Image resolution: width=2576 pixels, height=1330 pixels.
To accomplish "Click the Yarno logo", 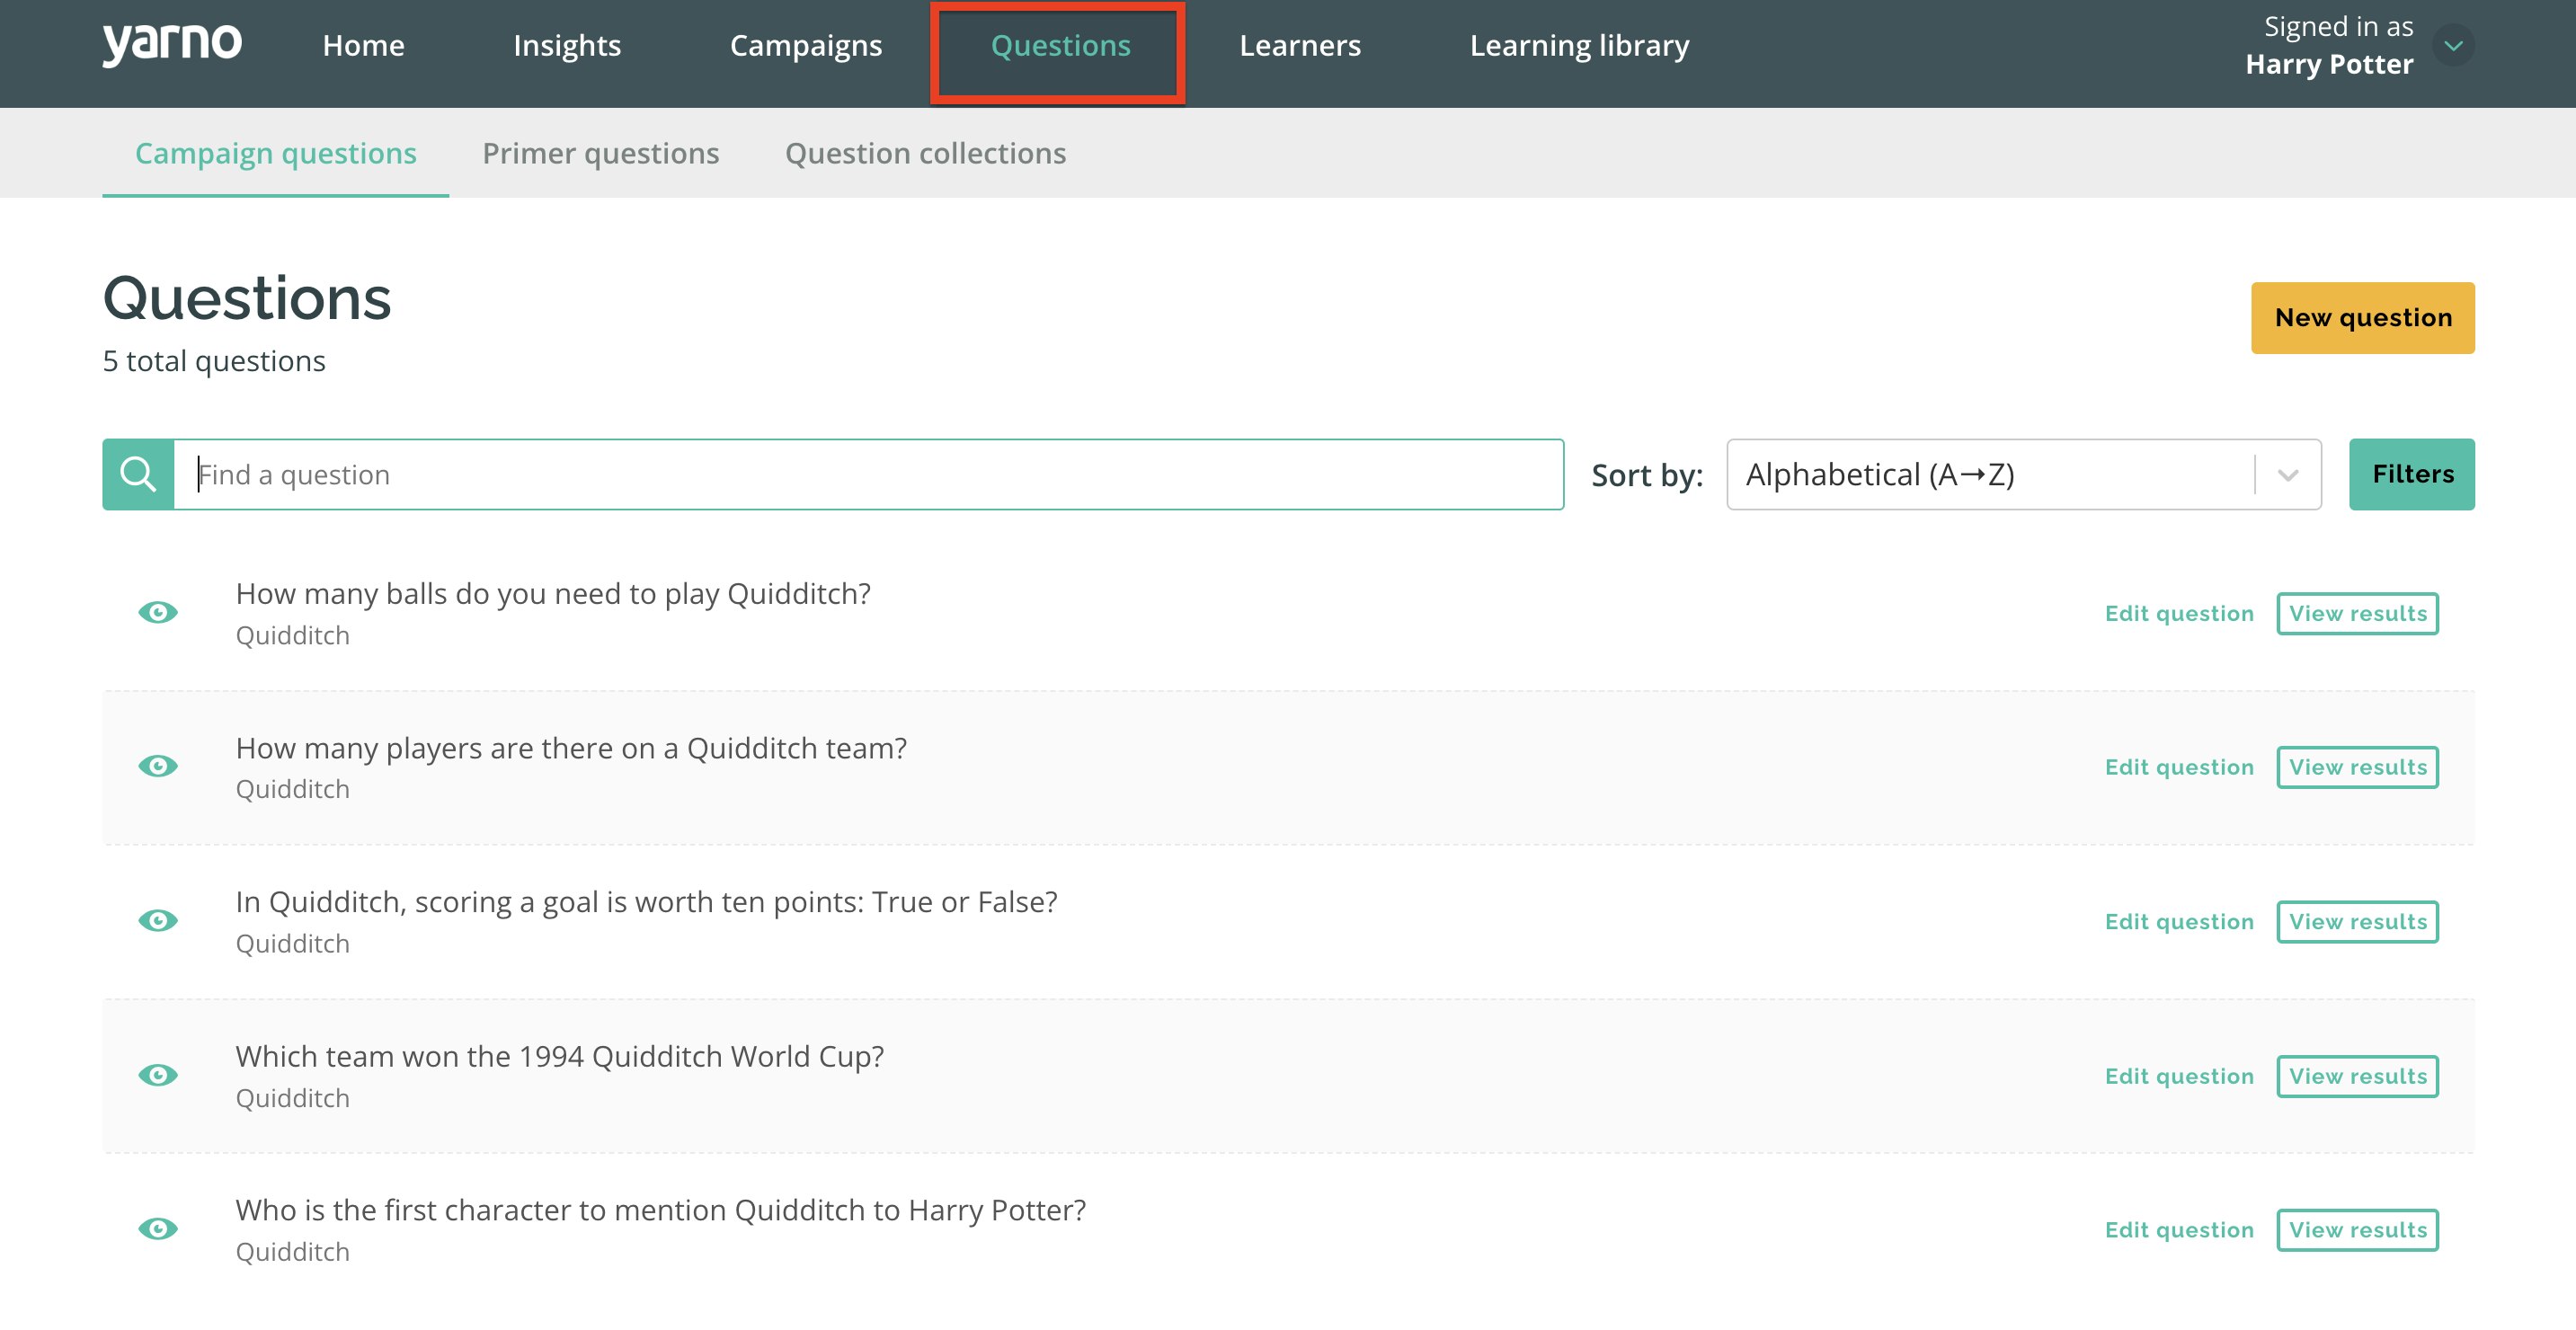I will coord(172,44).
